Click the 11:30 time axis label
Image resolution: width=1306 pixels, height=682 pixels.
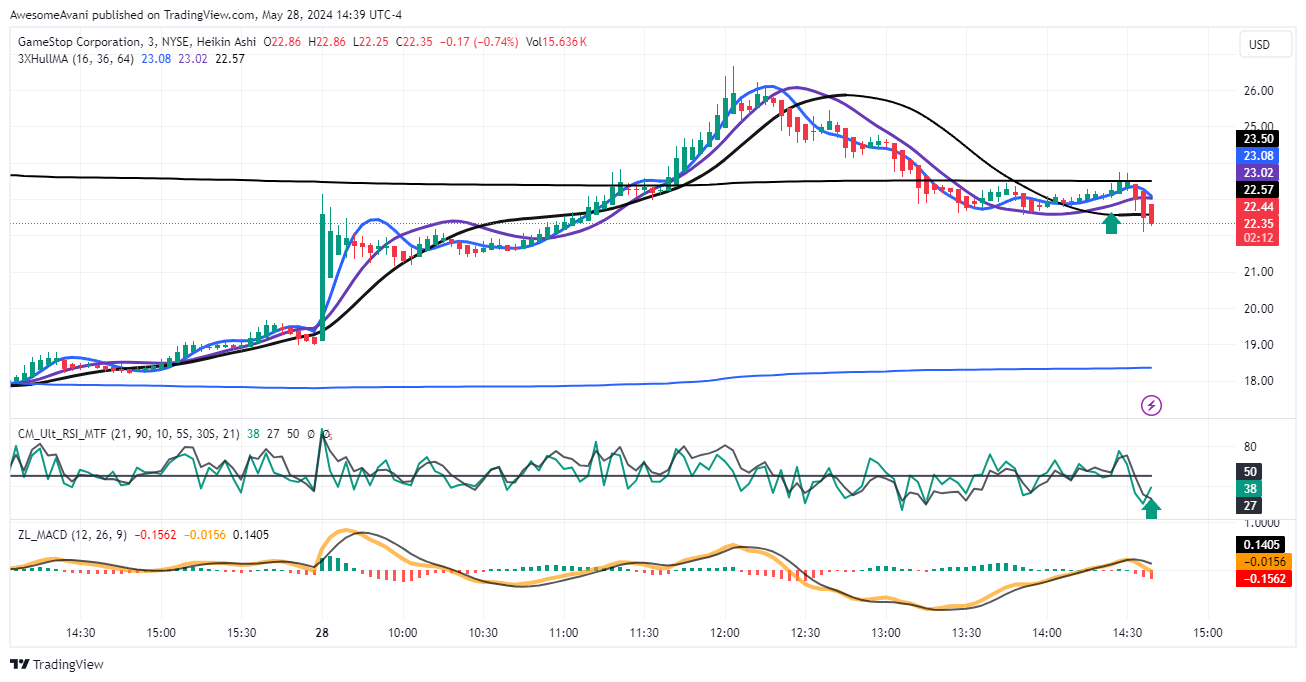tap(644, 633)
